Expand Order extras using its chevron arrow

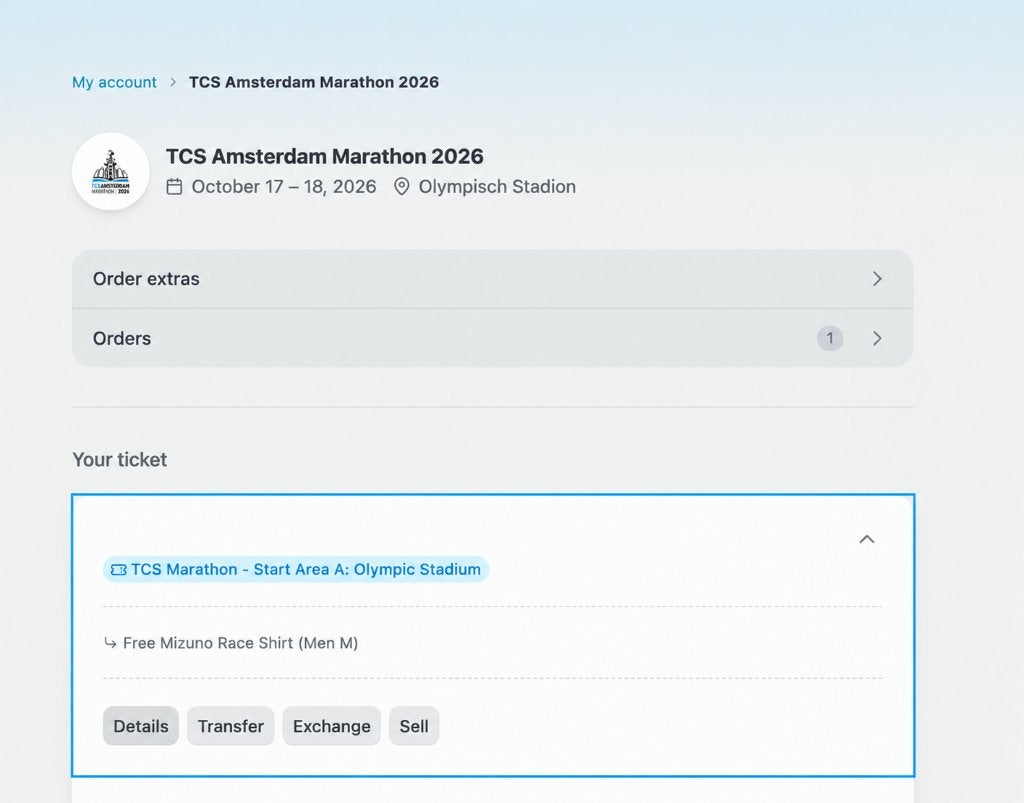877,279
